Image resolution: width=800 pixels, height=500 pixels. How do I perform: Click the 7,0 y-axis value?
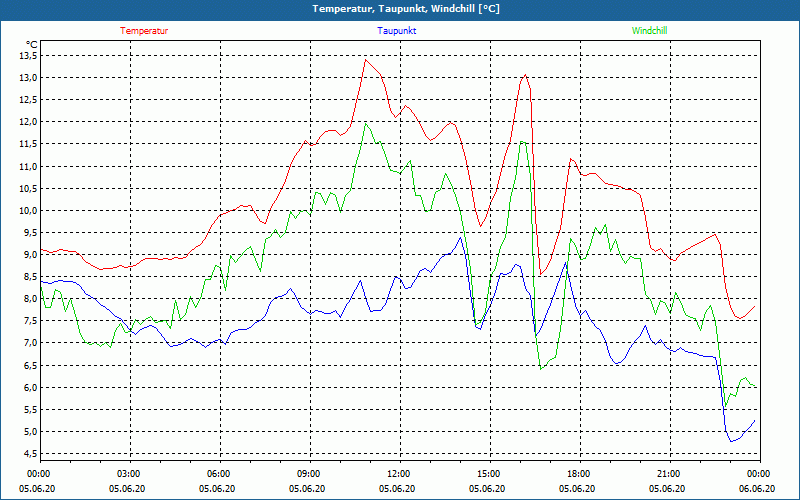tap(31, 343)
